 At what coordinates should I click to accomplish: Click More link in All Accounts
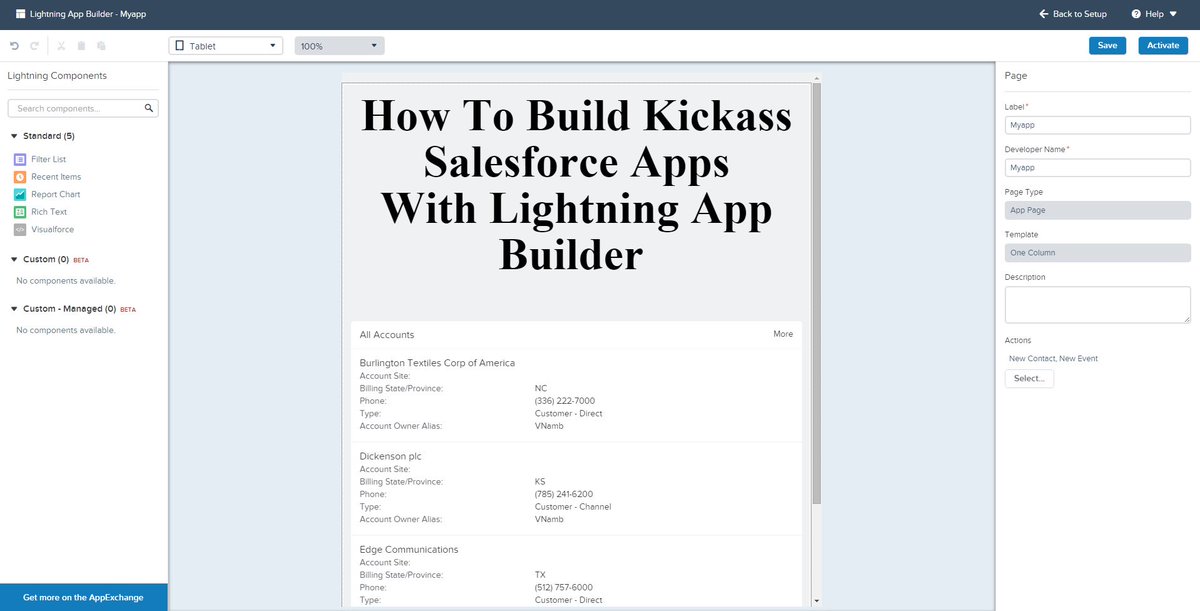tap(783, 334)
